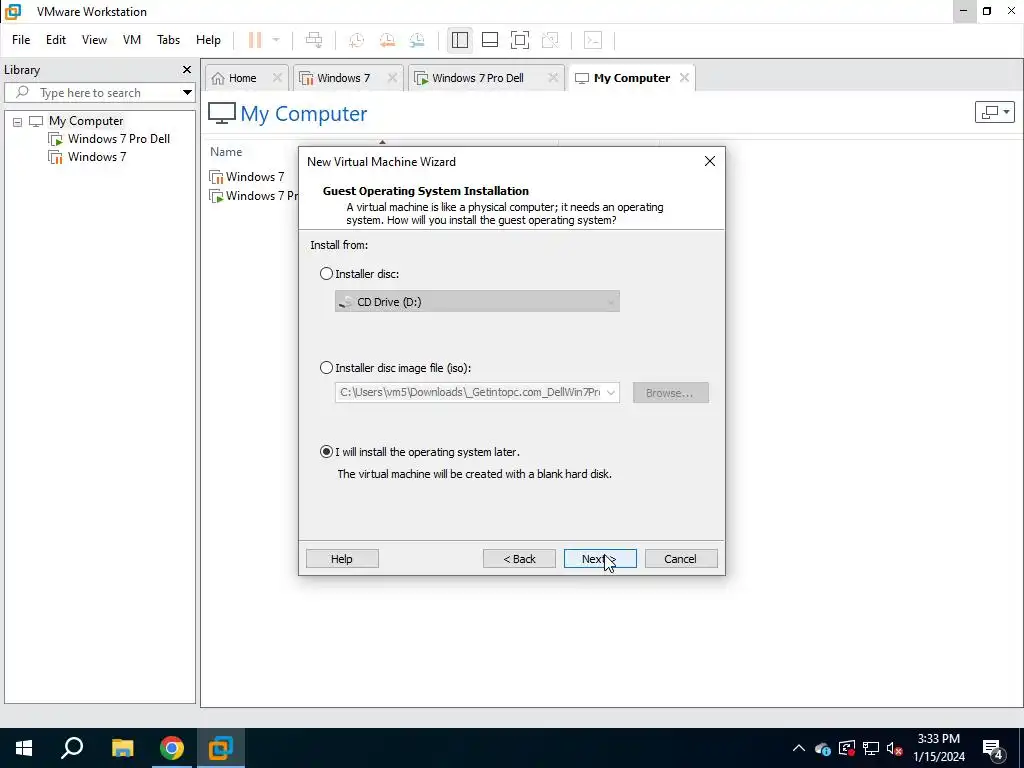Click the wizard Help button
Viewport: 1024px width, 768px height.
click(342, 559)
